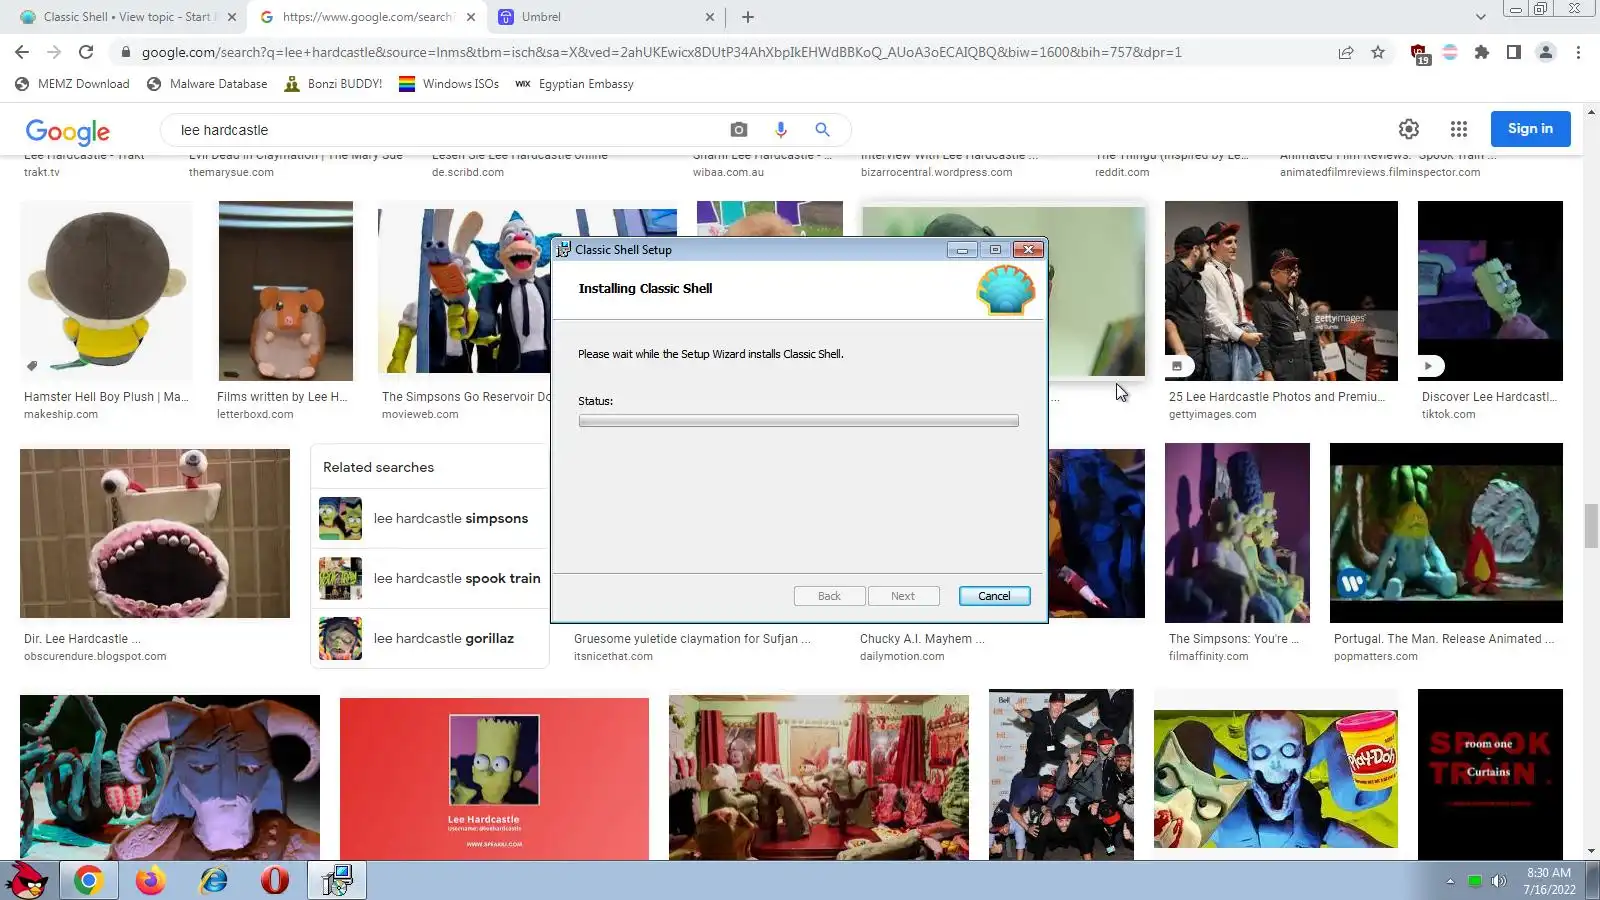Open Chrome three-dot menu
The image size is (1600, 900).
pyautogui.click(x=1578, y=52)
